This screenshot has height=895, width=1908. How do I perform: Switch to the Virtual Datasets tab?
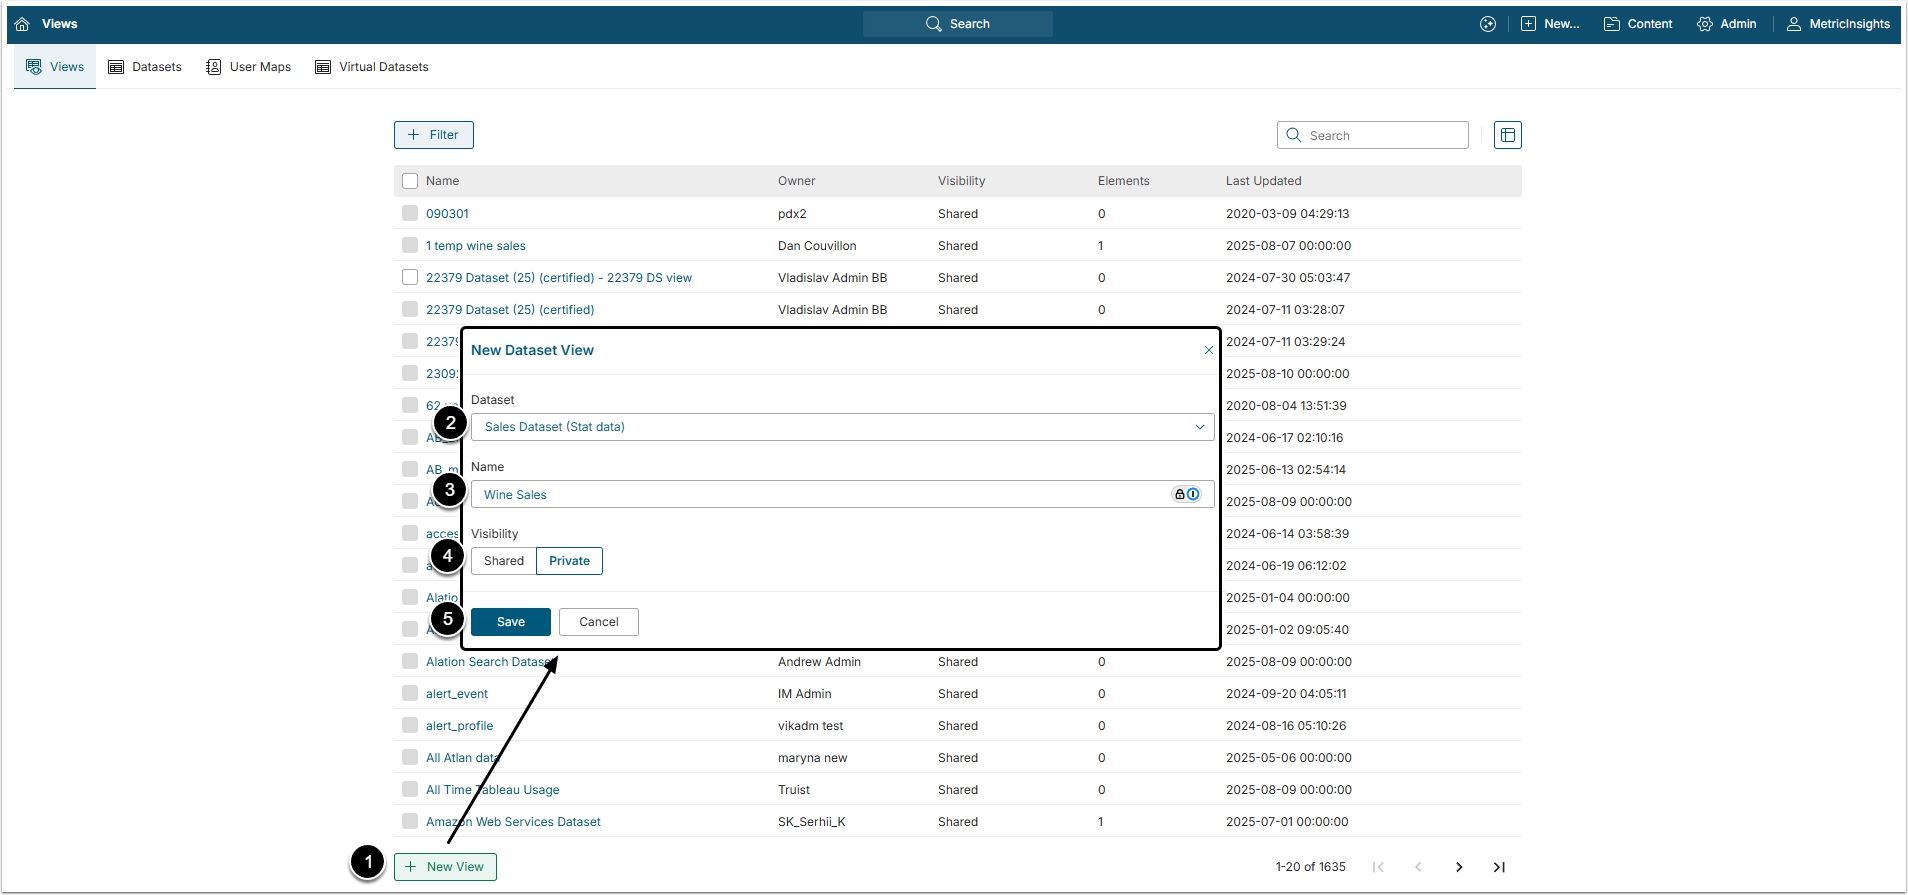pyautogui.click(x=371, y=67)
